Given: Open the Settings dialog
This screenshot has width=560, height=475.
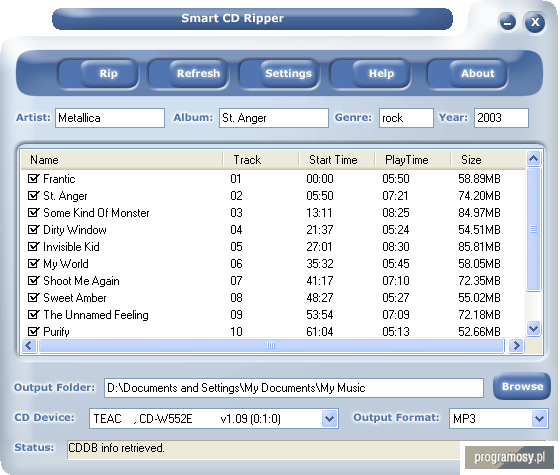Looking at the screenshot, I should (x=280, y=74).
